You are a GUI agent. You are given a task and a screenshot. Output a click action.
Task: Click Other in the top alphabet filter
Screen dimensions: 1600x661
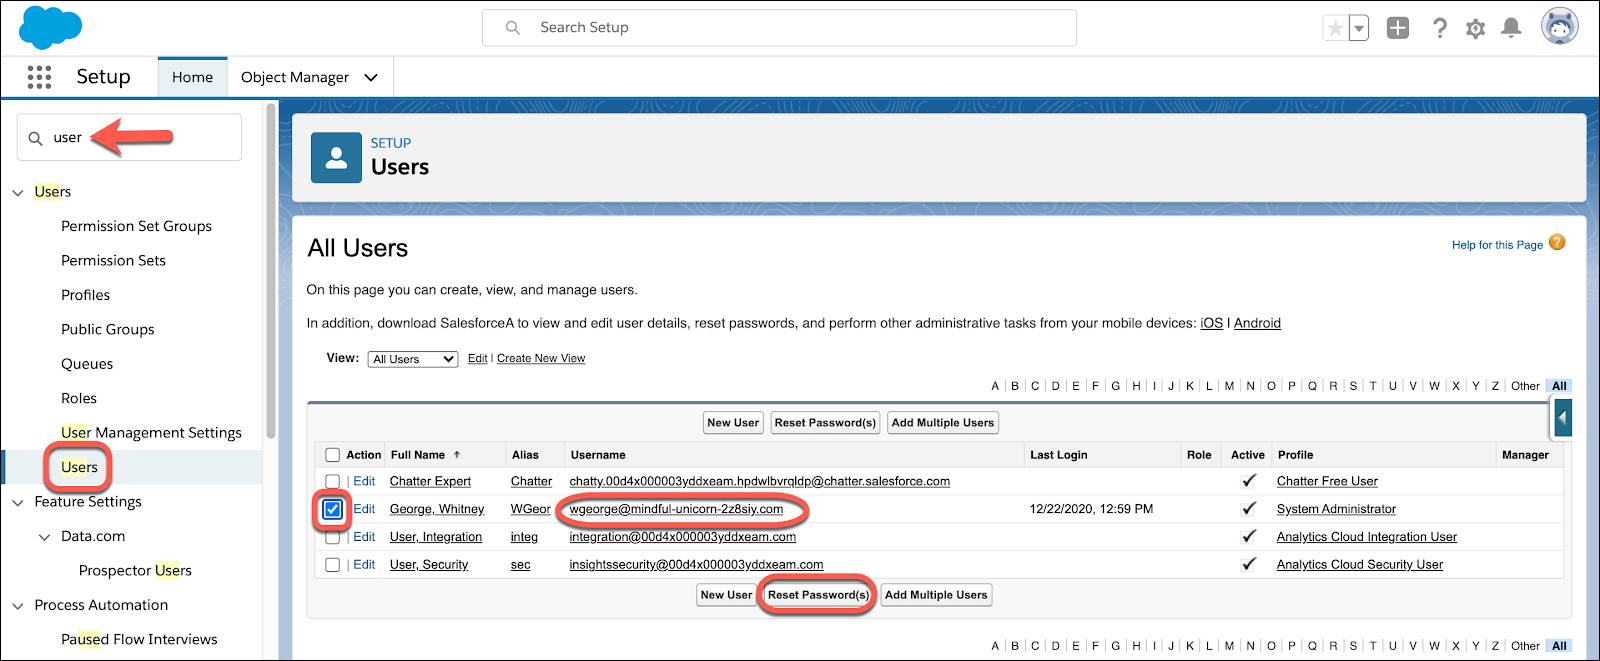(1525, 386)
